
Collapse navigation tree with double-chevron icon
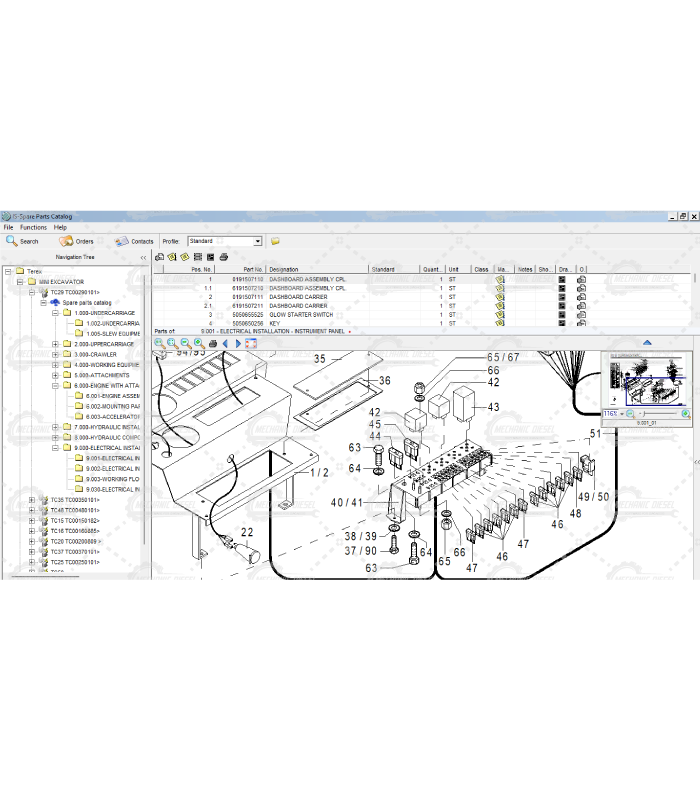point(143,257)
